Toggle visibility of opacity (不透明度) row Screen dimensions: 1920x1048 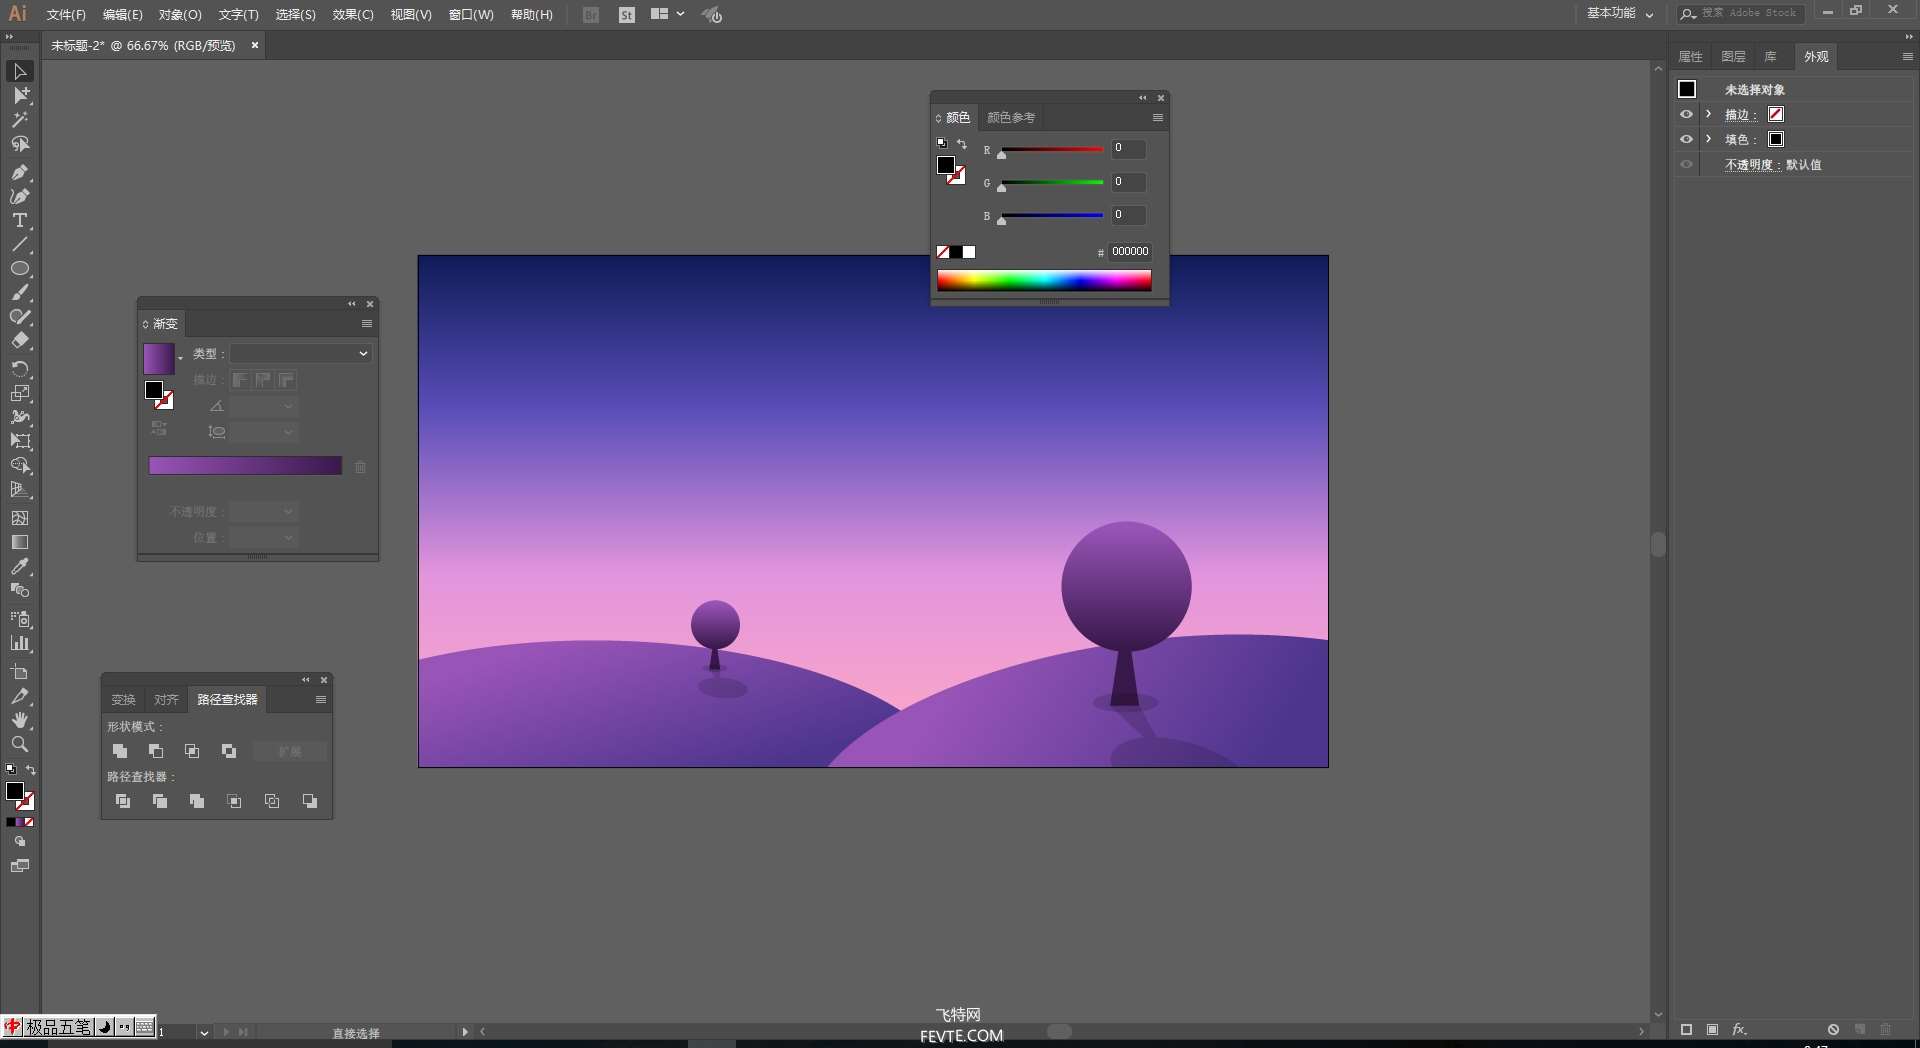[1686, 165]
